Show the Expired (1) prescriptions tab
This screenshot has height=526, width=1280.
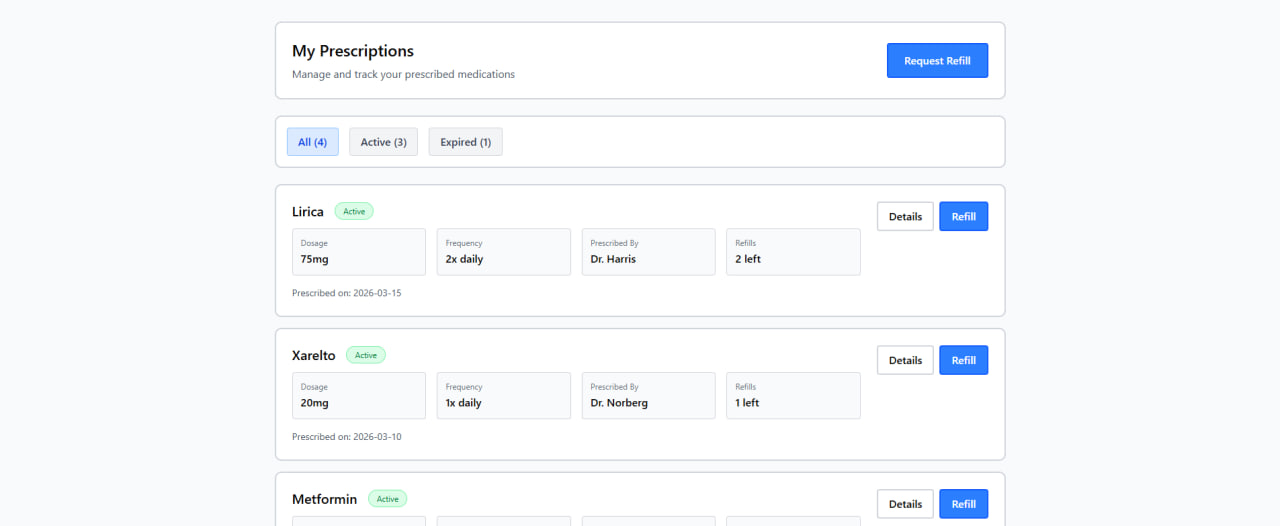[466, 142]
